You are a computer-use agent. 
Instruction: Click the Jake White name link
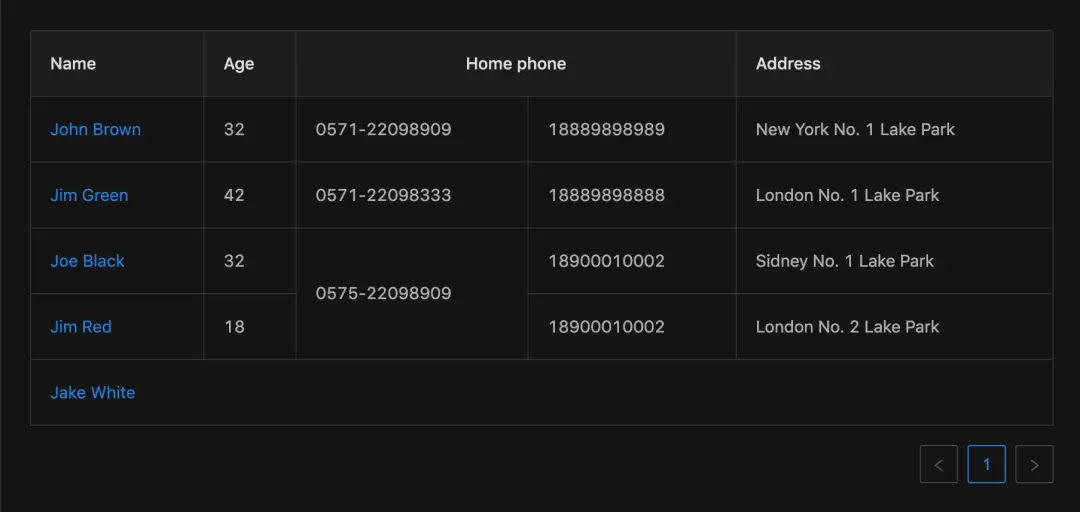pos(92,393)
